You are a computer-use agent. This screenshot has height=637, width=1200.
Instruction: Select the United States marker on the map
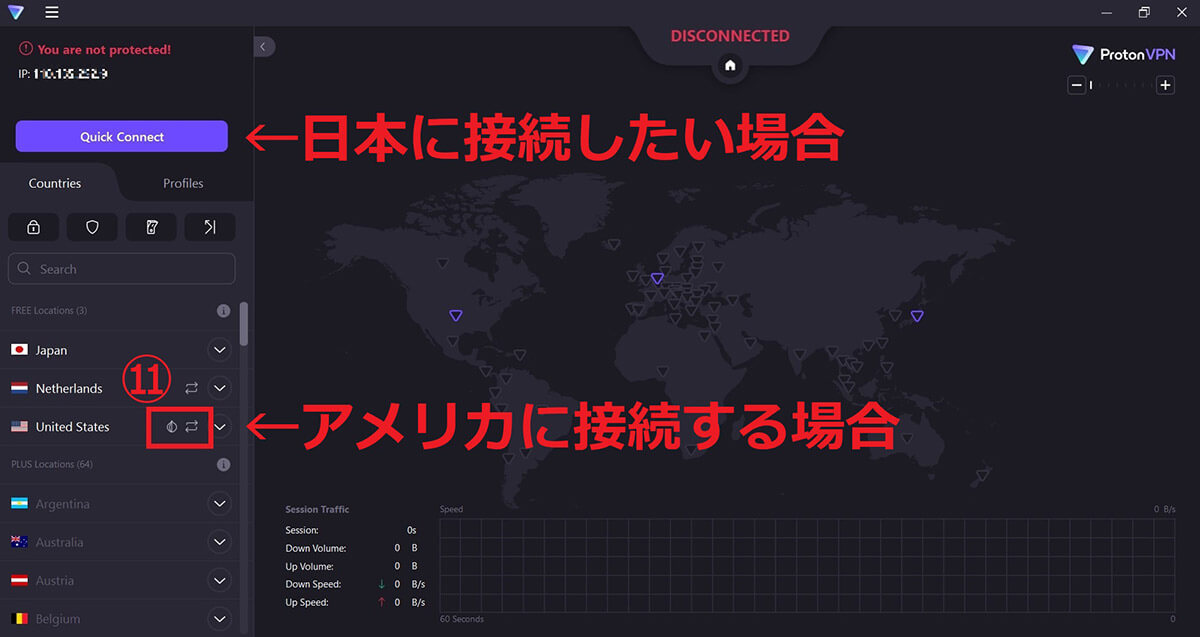click(456, 315)
